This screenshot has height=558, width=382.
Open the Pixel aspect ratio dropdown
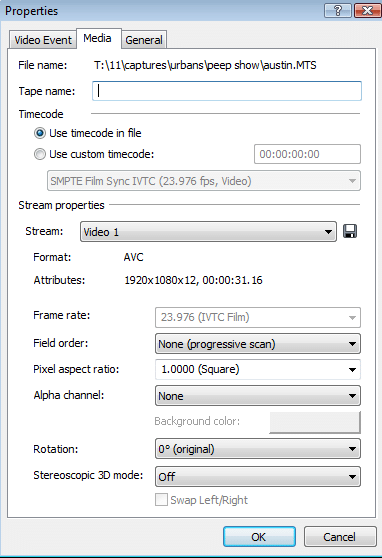point(258,369)
